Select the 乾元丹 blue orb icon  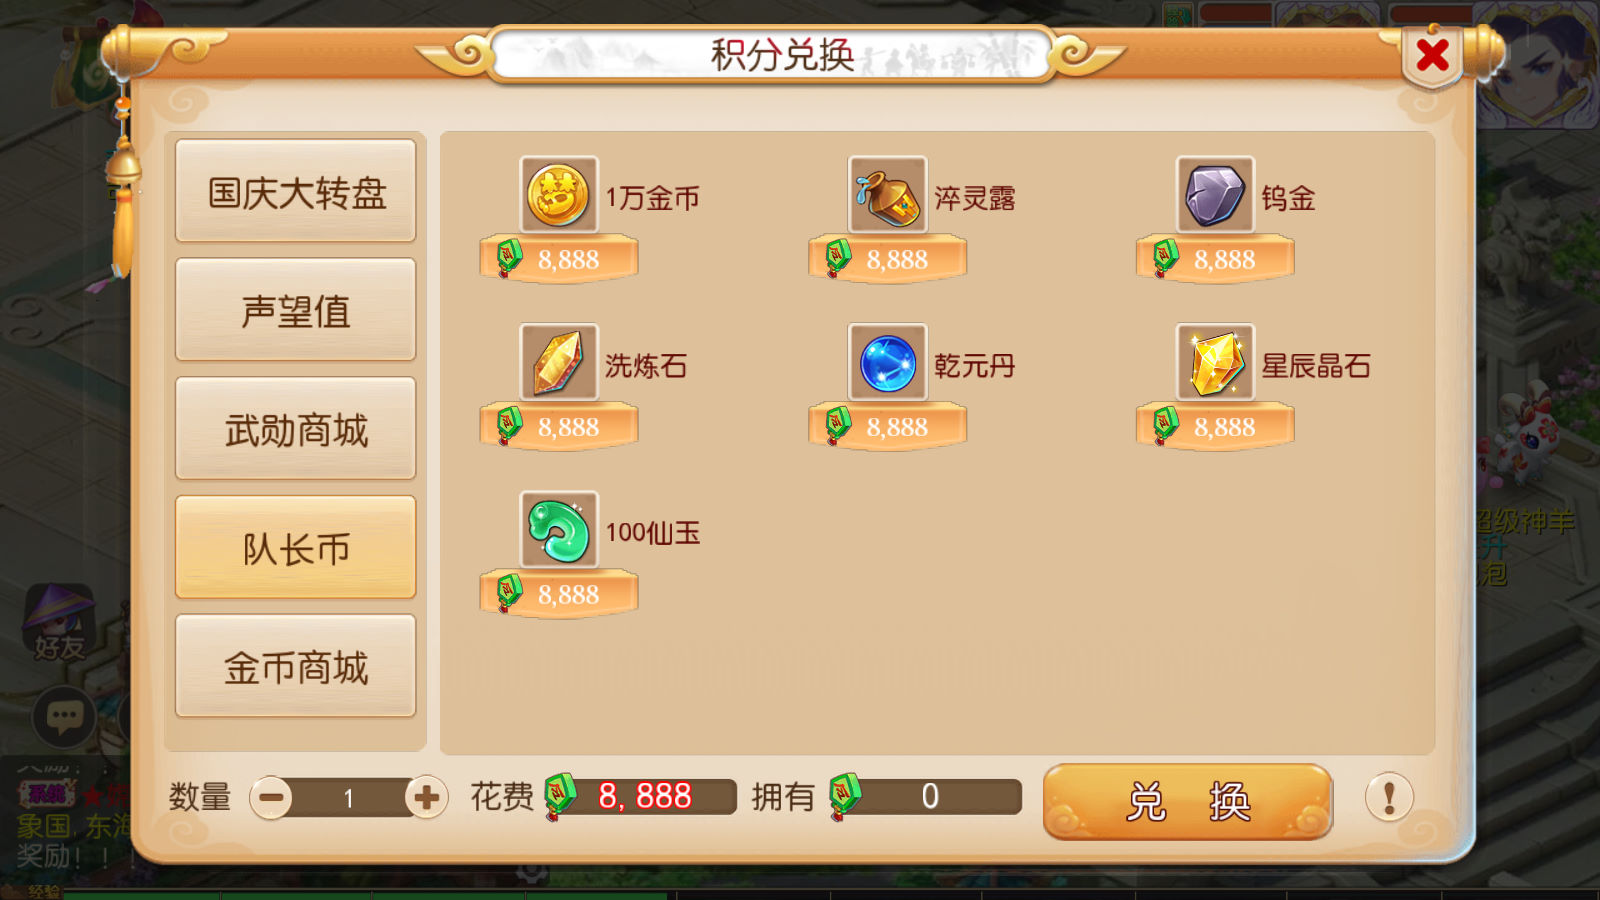[x=887, y=362]
